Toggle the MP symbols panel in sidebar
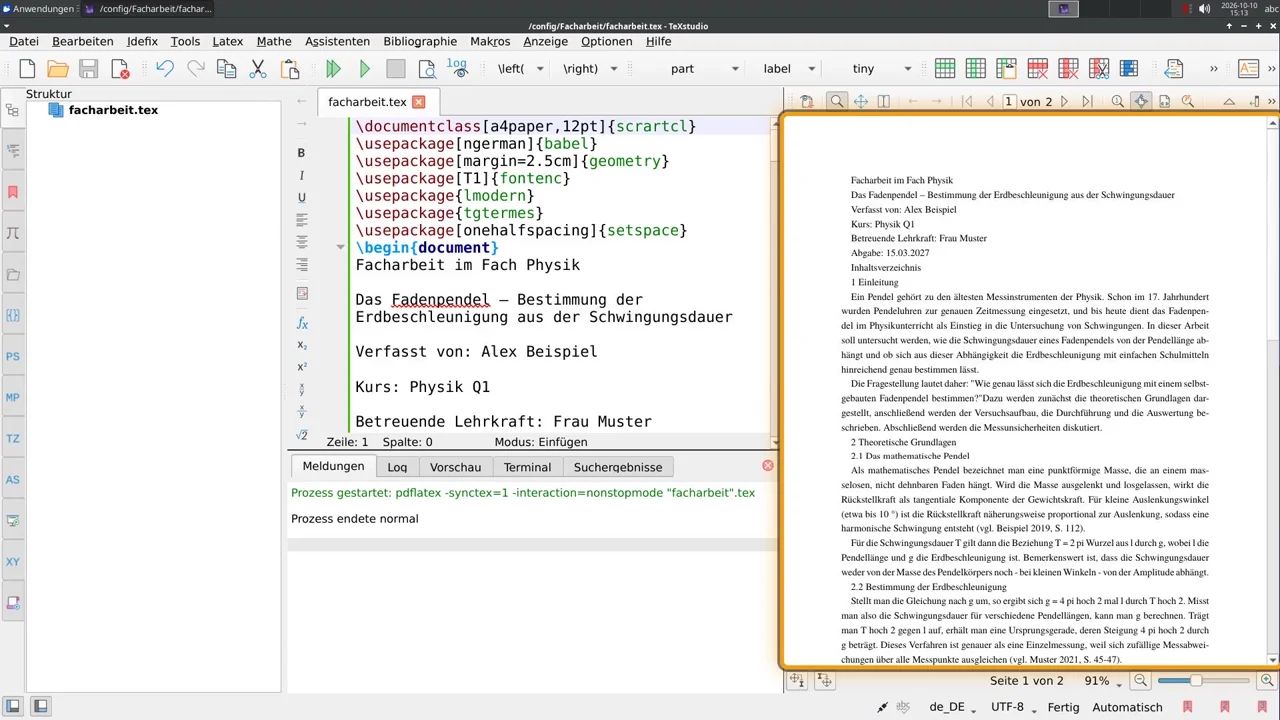 coord(13,397)
